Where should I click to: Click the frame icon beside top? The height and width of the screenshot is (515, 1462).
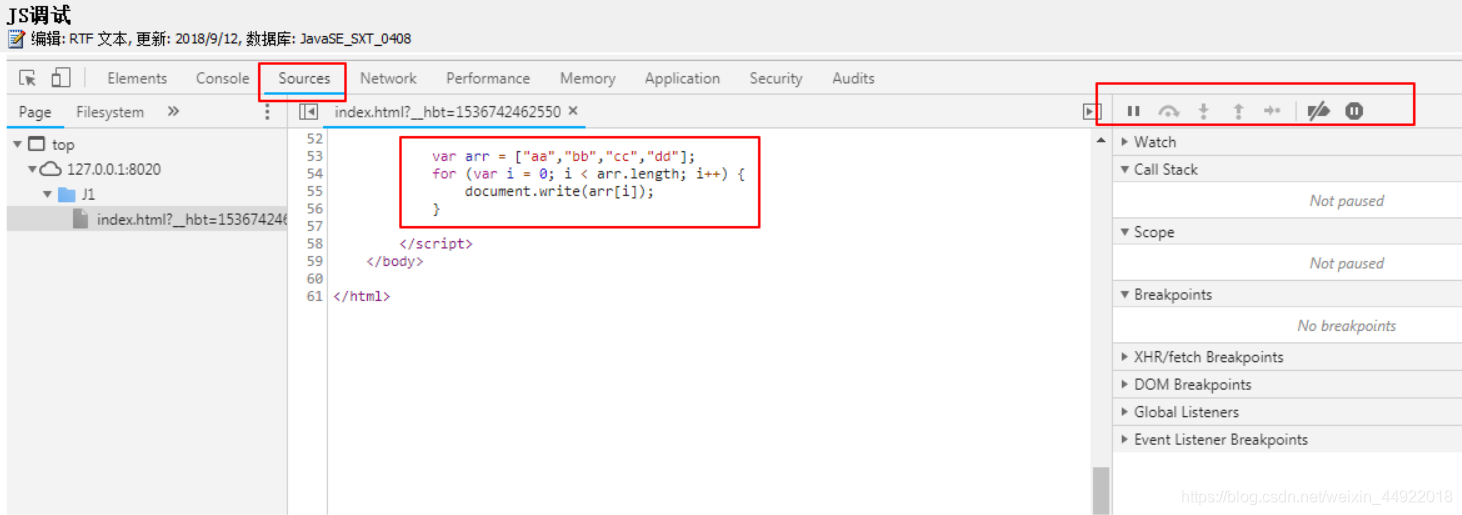click(x=37, y=145)
